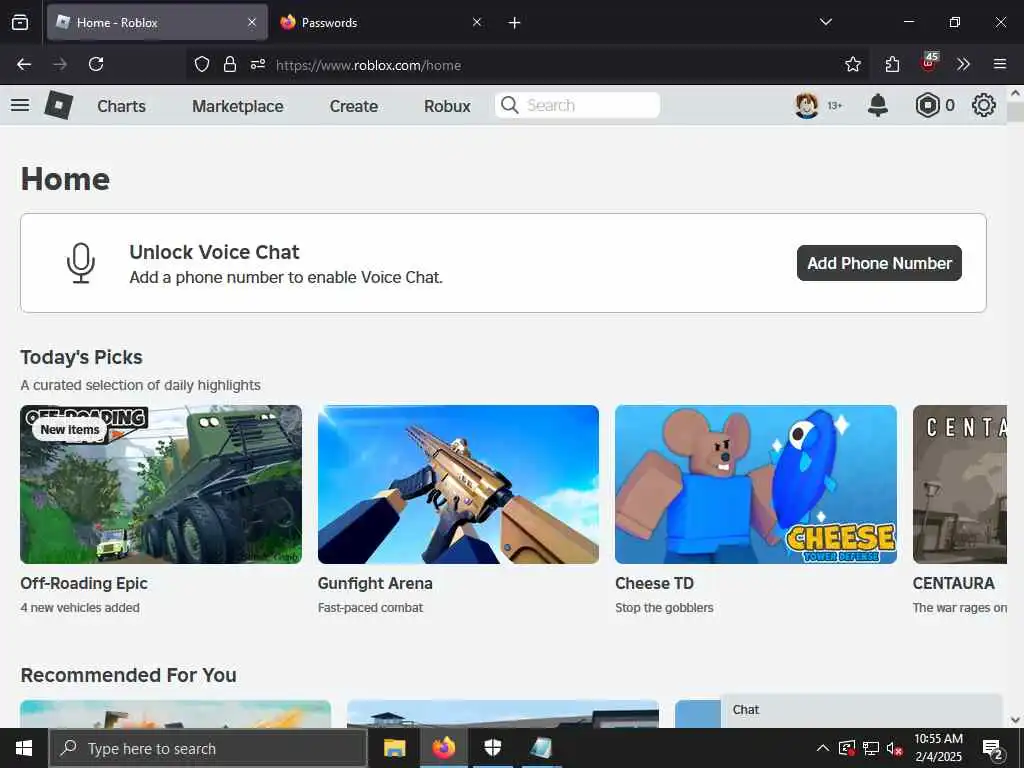The image size is (1024, 768).
Task: Open the notifications bell
Action: tap(878, 105)
